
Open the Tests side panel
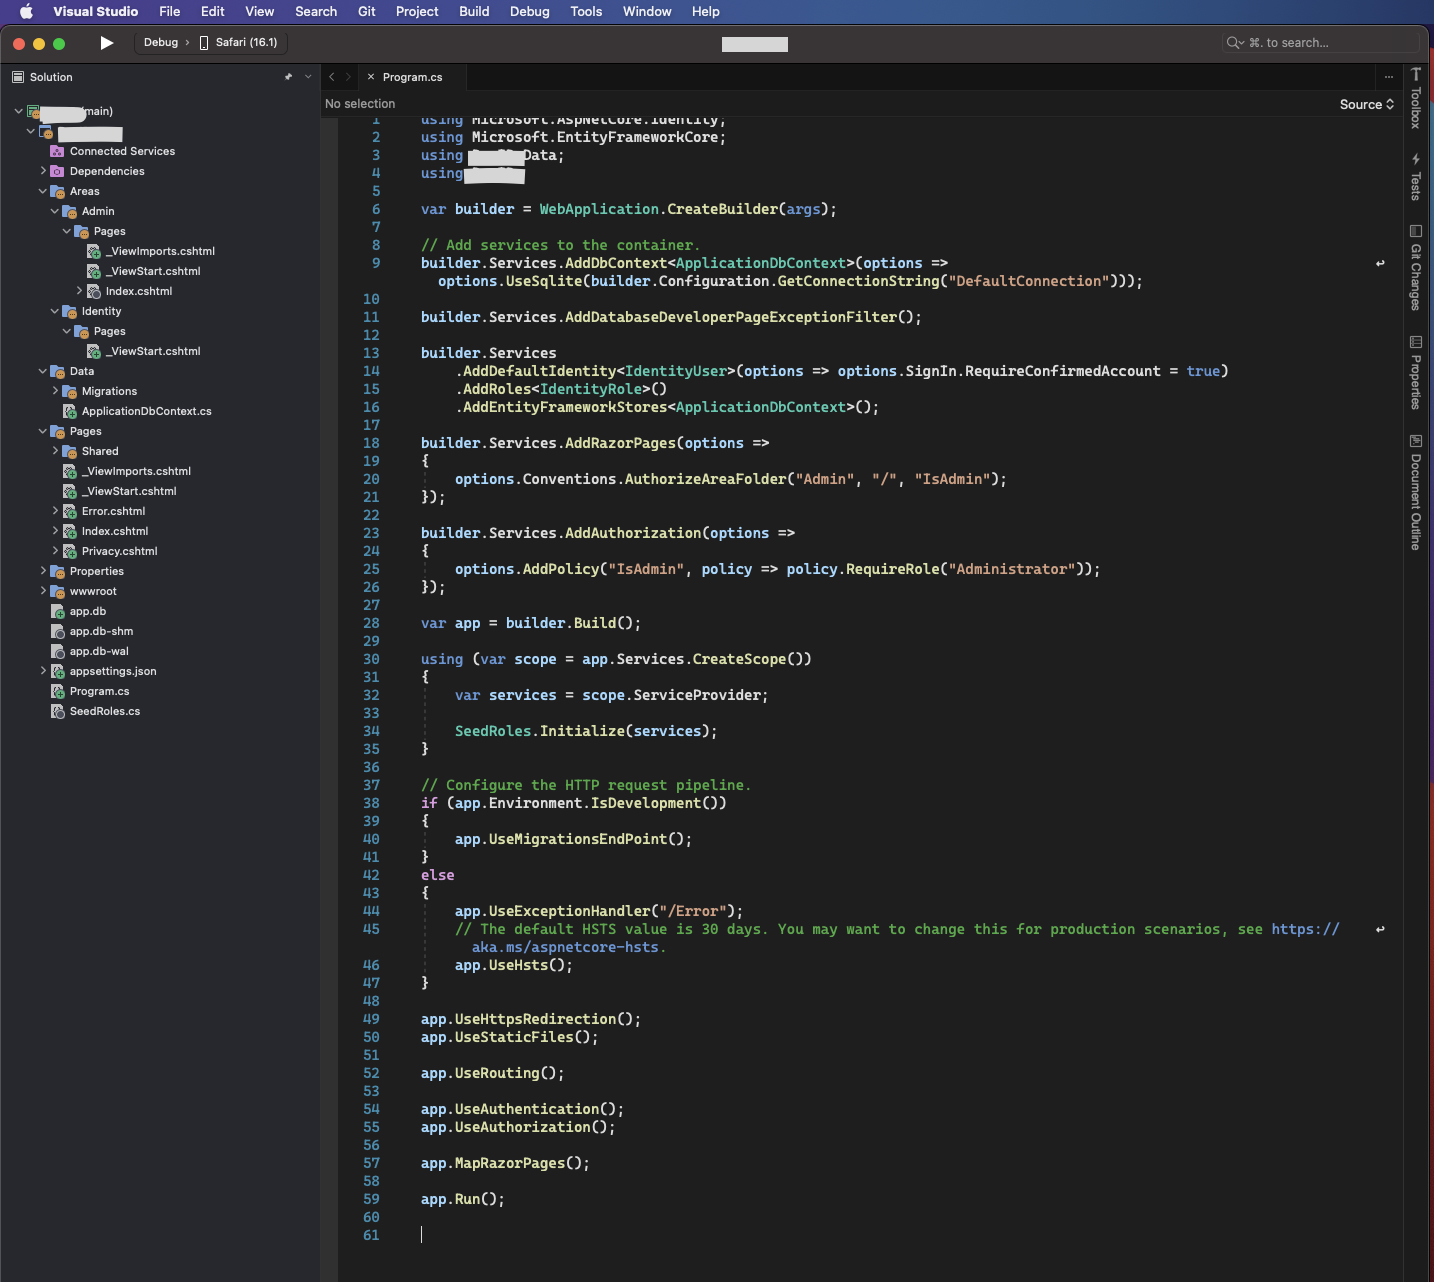coord(1416,177)
